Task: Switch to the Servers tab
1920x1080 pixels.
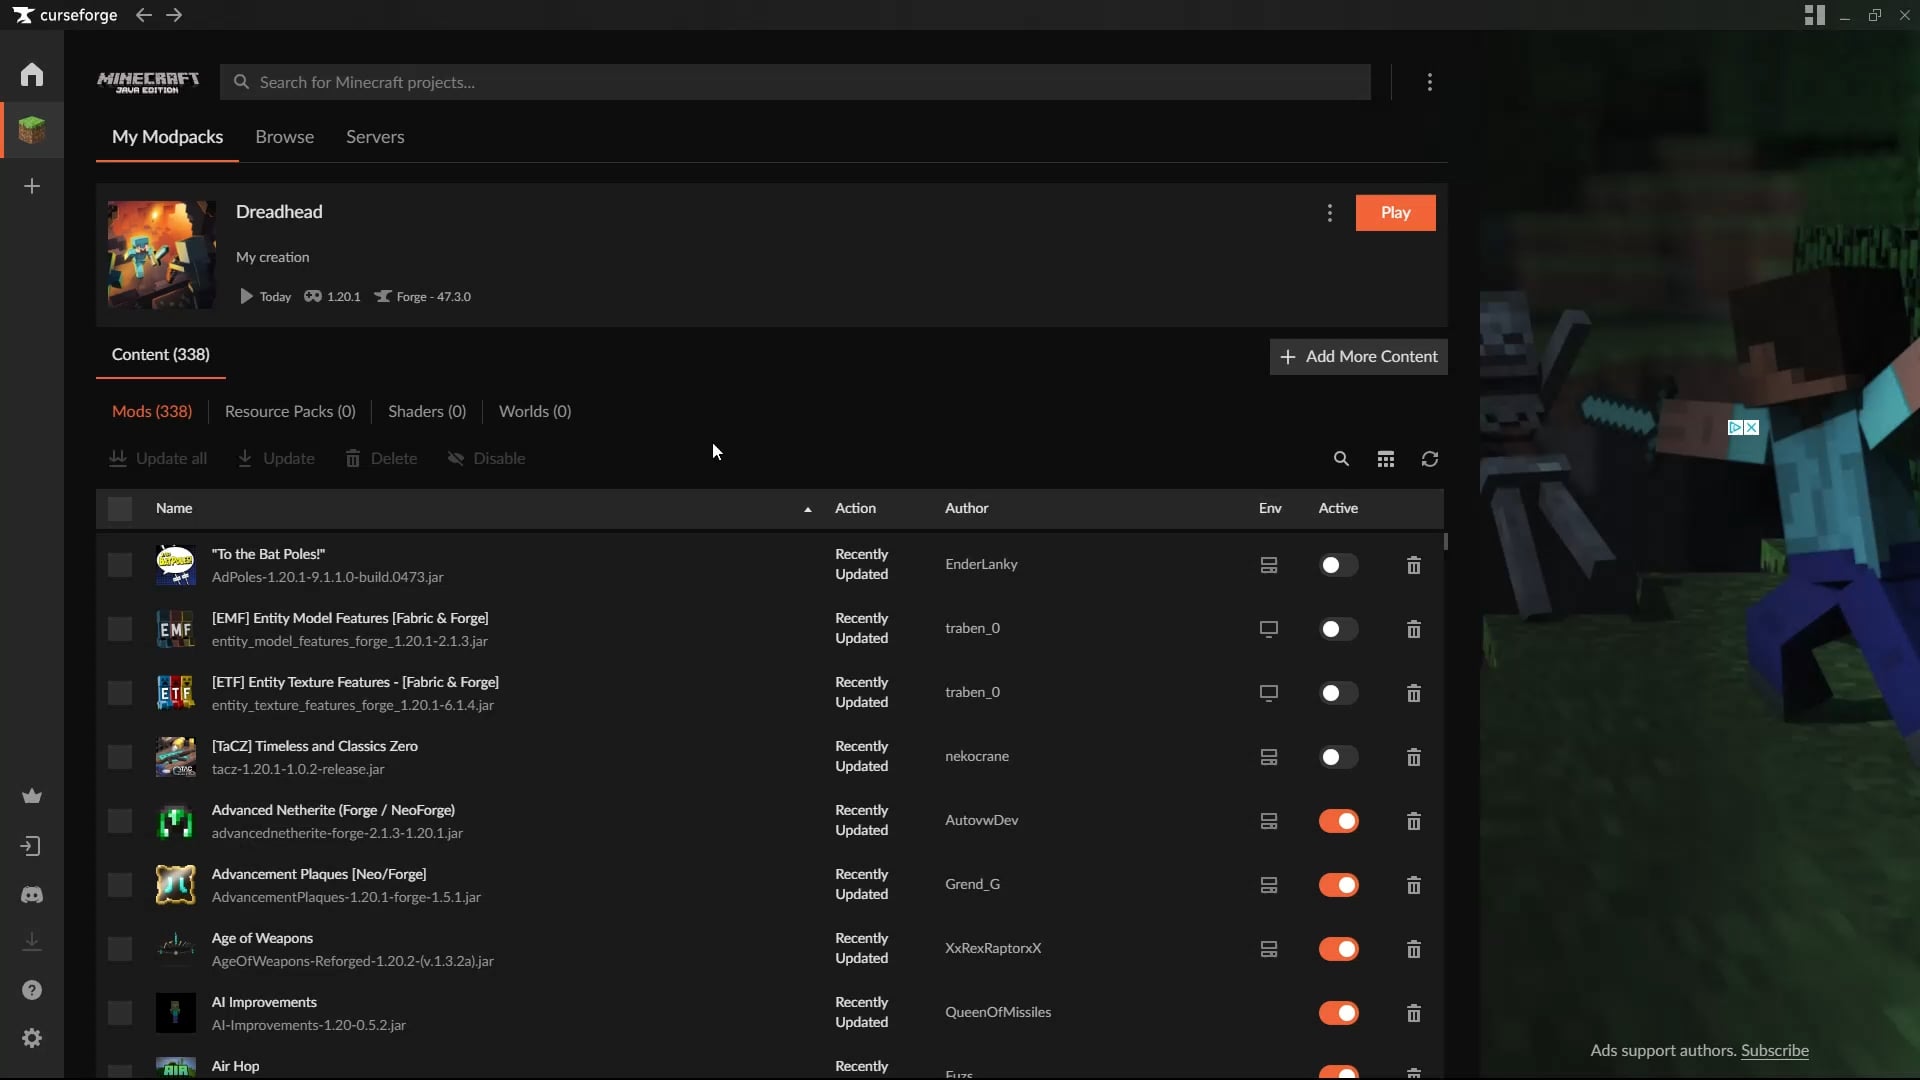Action: pyautogui.click(x=375, y=137)
